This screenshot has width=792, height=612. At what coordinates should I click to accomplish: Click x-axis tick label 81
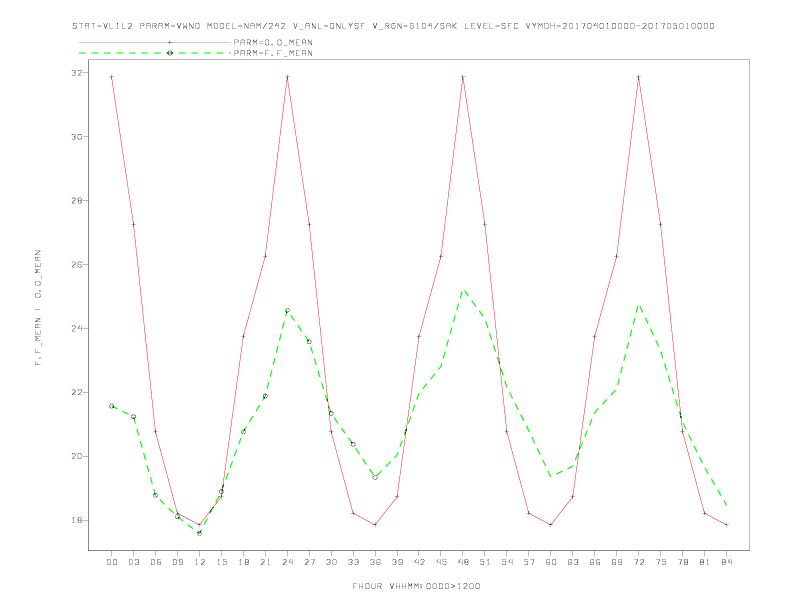tap(705, 562)
